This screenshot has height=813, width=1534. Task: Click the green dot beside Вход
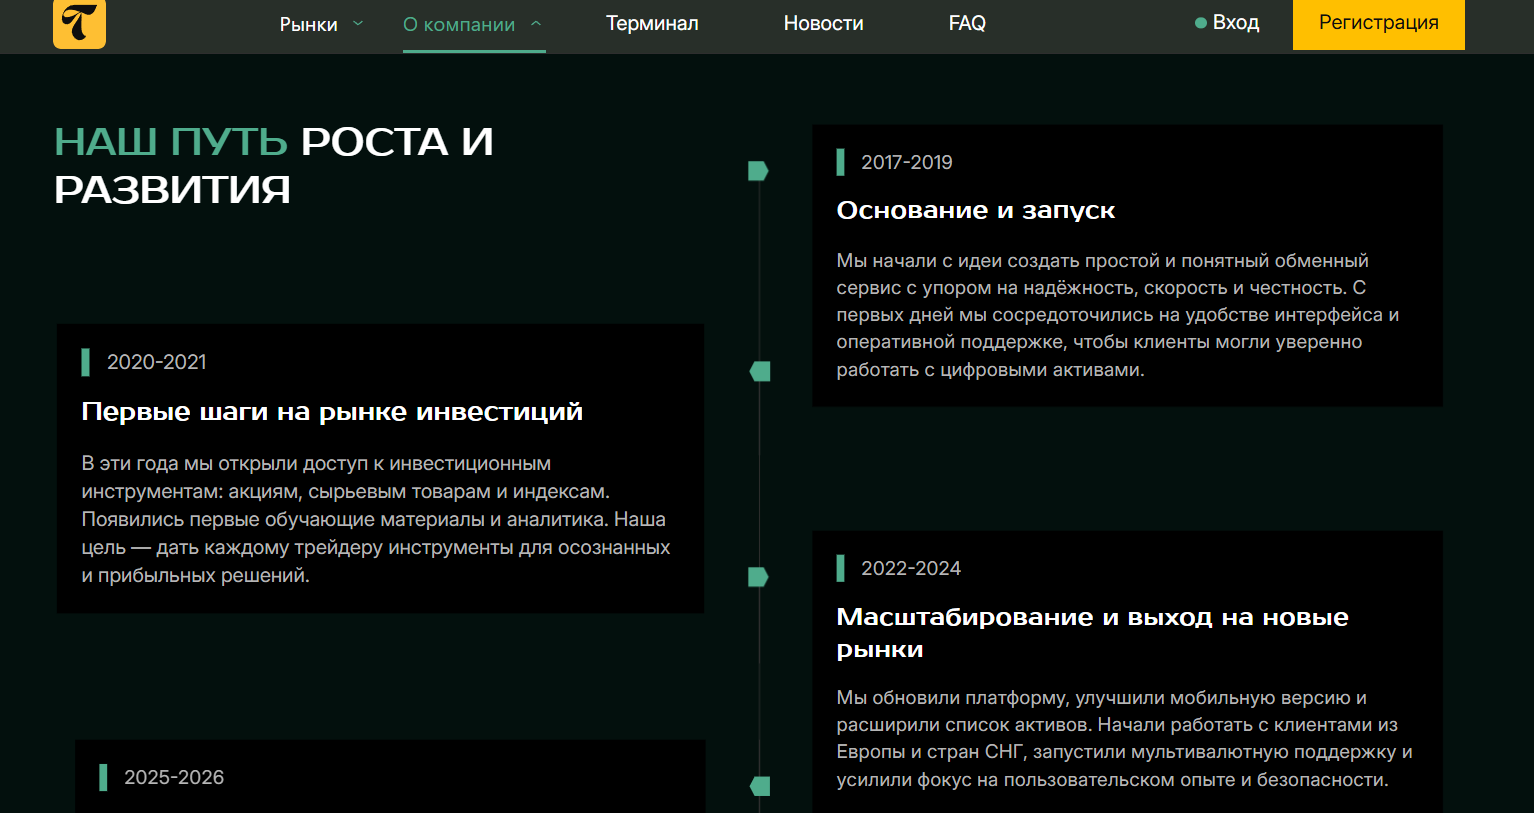pyautogui.click(x=1200, y=23)
